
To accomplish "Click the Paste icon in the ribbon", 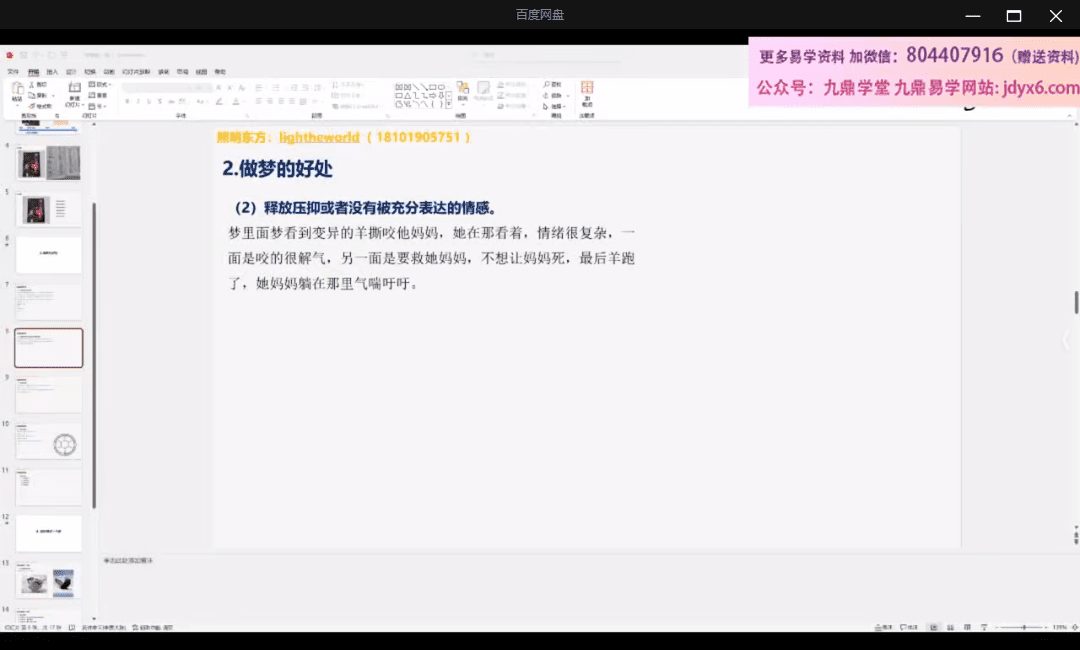I will [x=17, y=91].
